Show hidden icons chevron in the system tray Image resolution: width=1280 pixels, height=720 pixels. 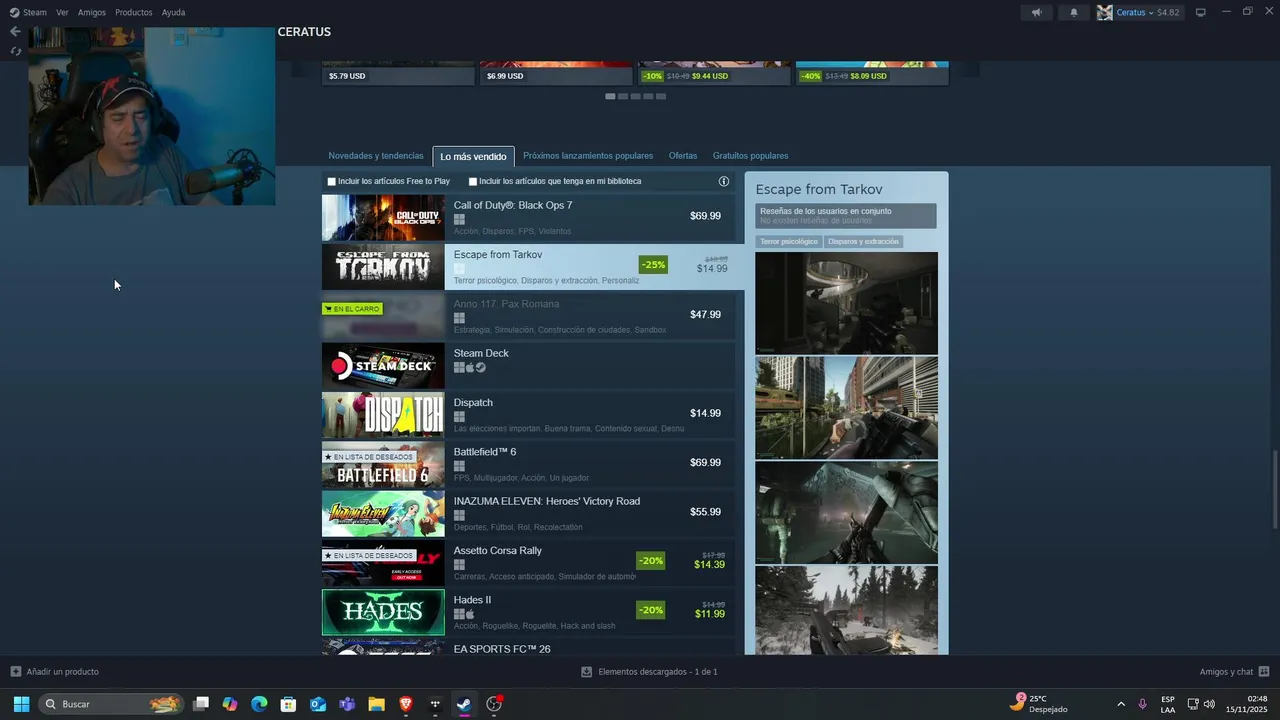tap(1121, 704)
